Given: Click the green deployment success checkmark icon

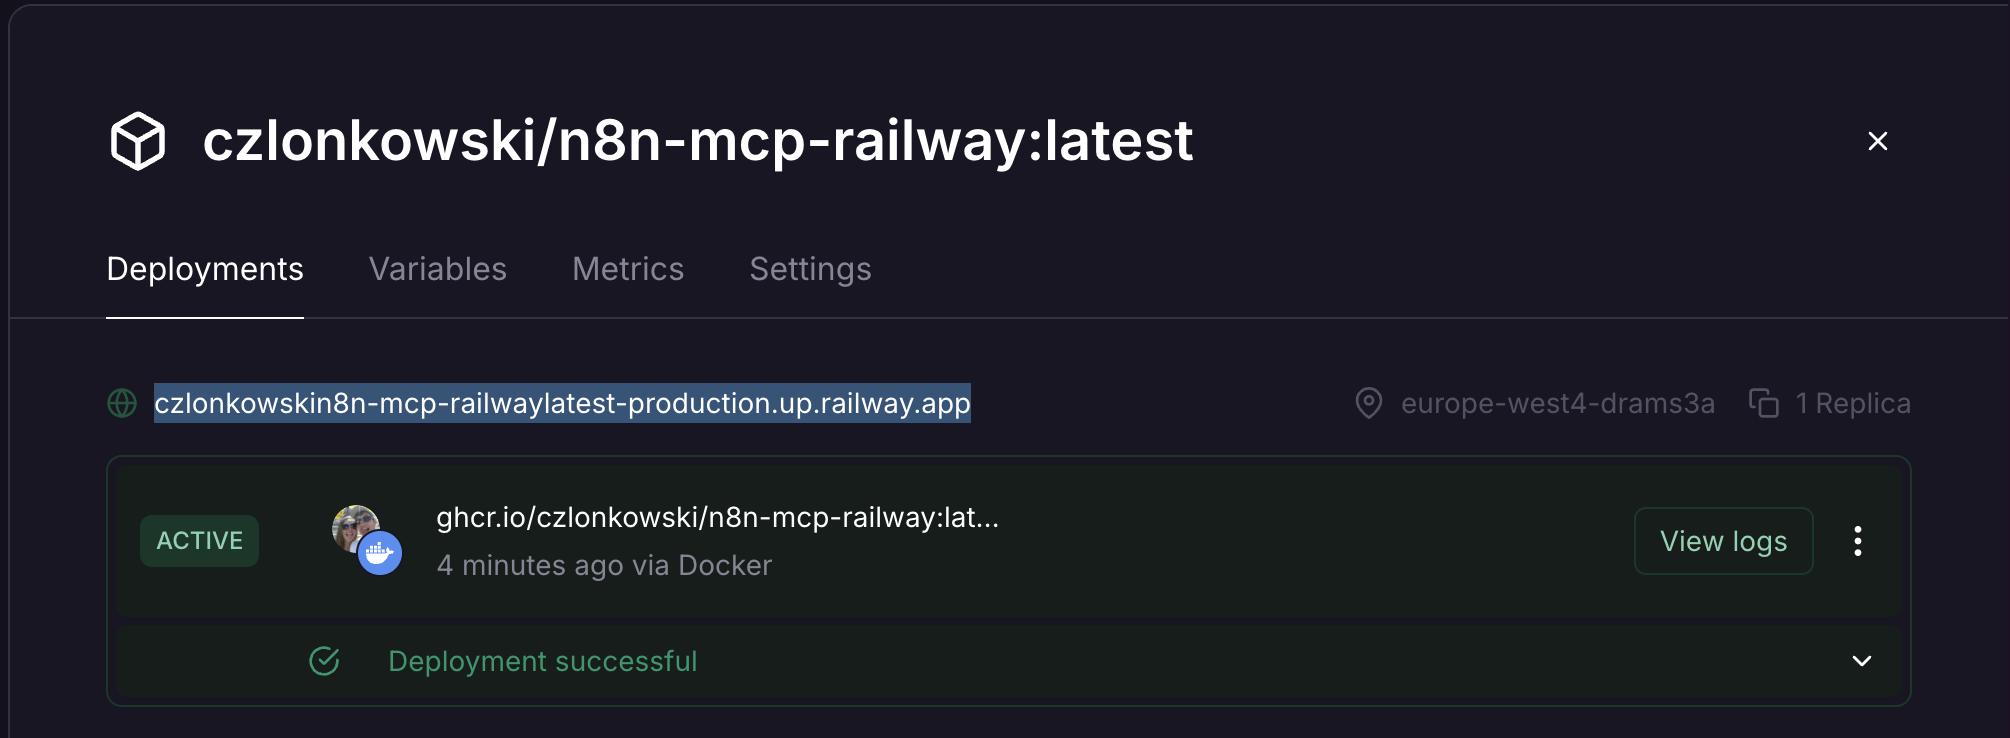Looking at the screenshot, I should tap(324, 661).
